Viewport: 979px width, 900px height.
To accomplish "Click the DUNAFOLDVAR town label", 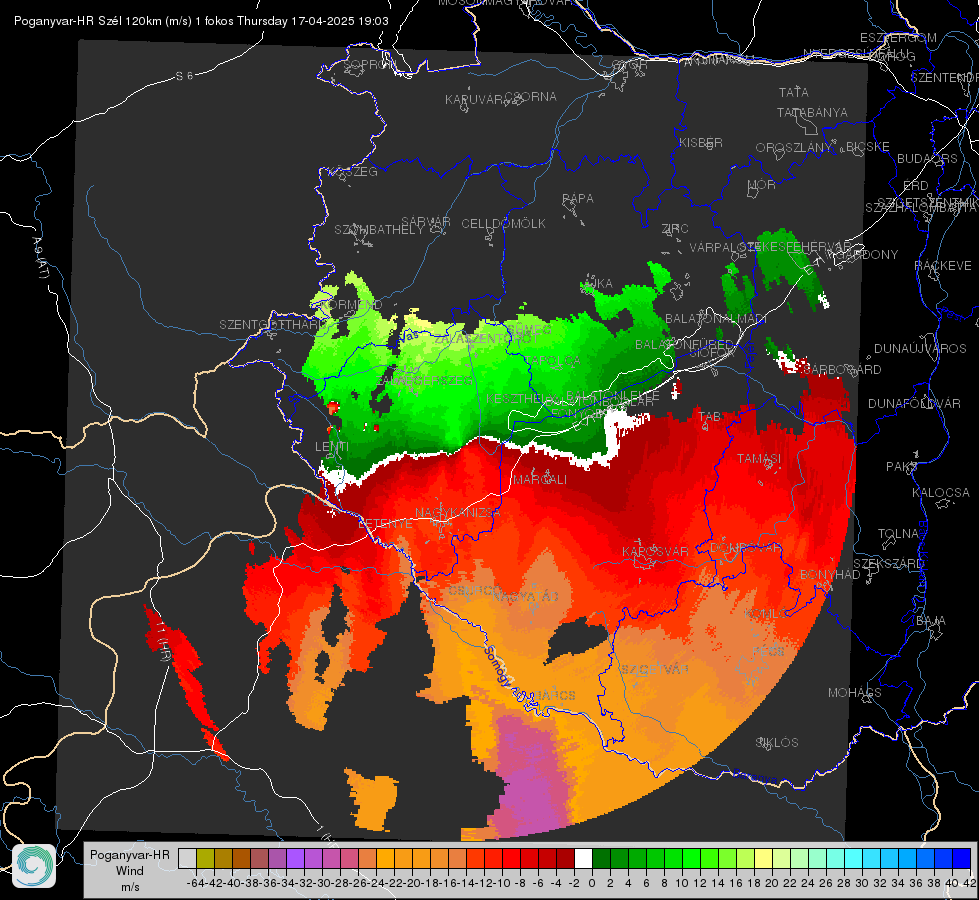I will pyautogui.click(x=914, y=404).
